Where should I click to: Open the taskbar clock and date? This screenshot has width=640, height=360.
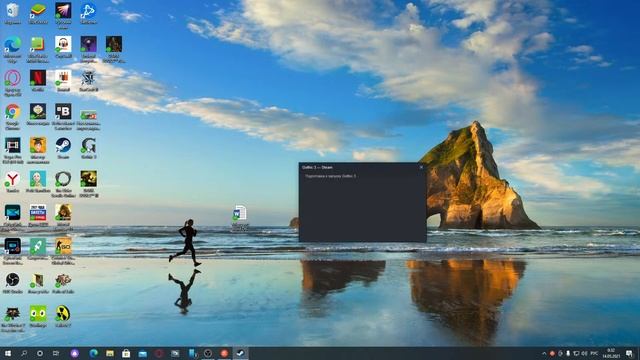pos(611,353)
